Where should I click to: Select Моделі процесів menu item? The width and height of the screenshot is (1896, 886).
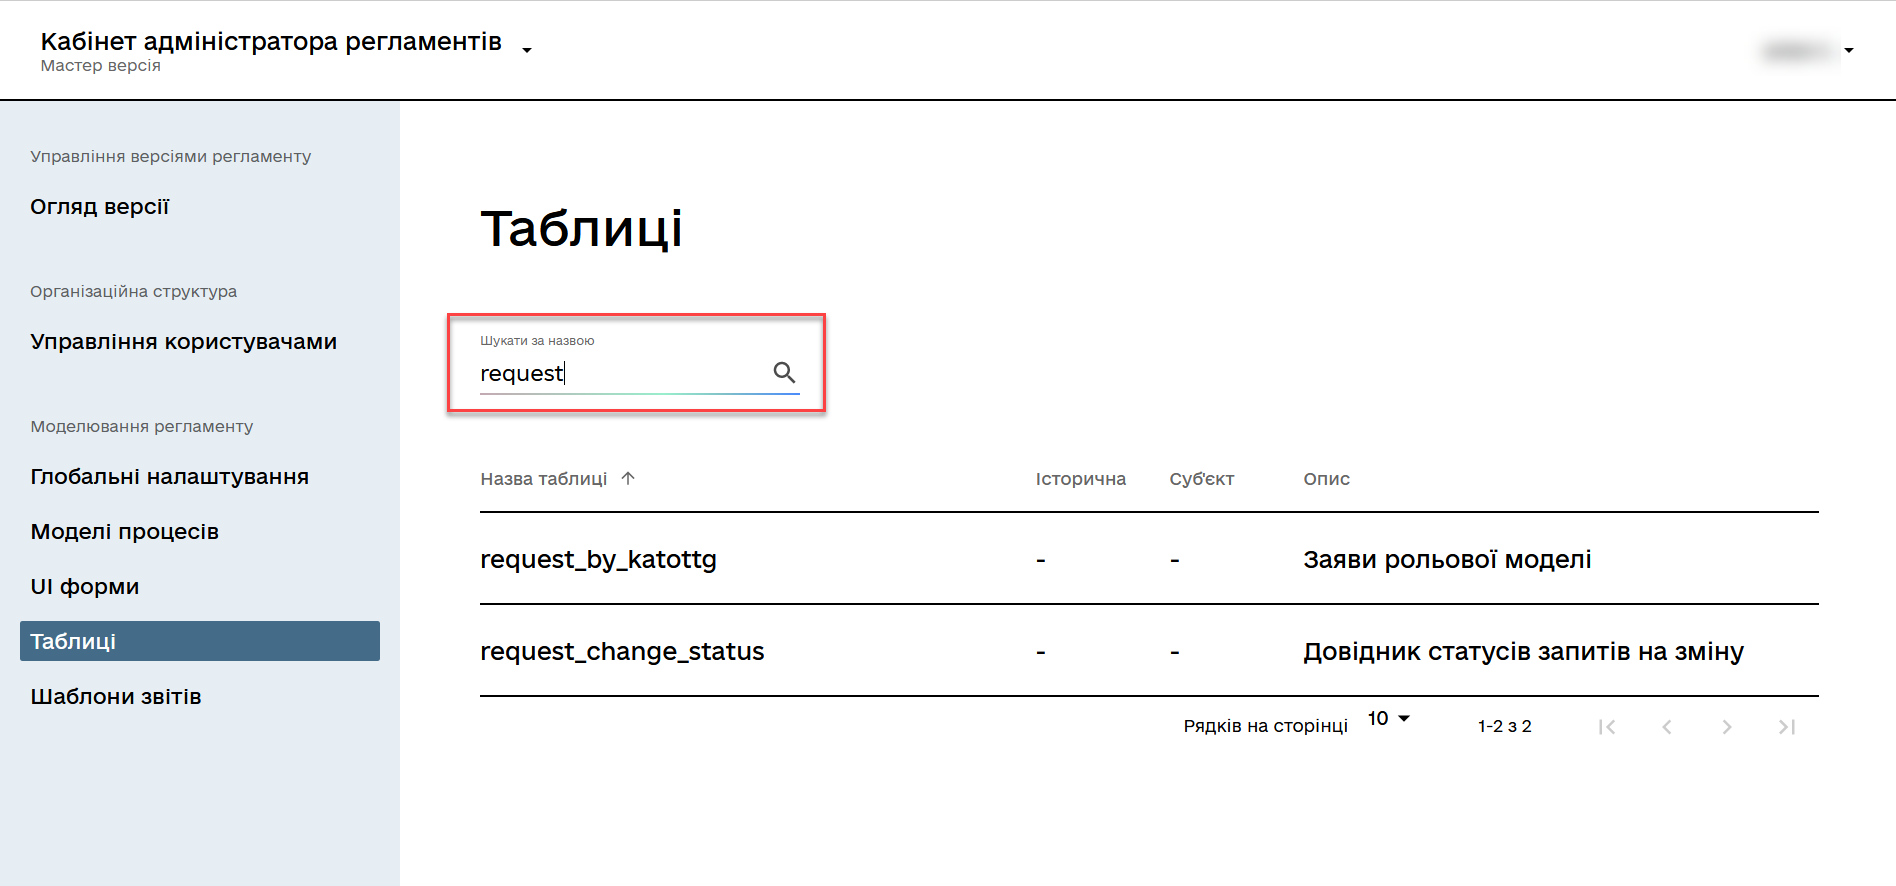pos(125,531)
